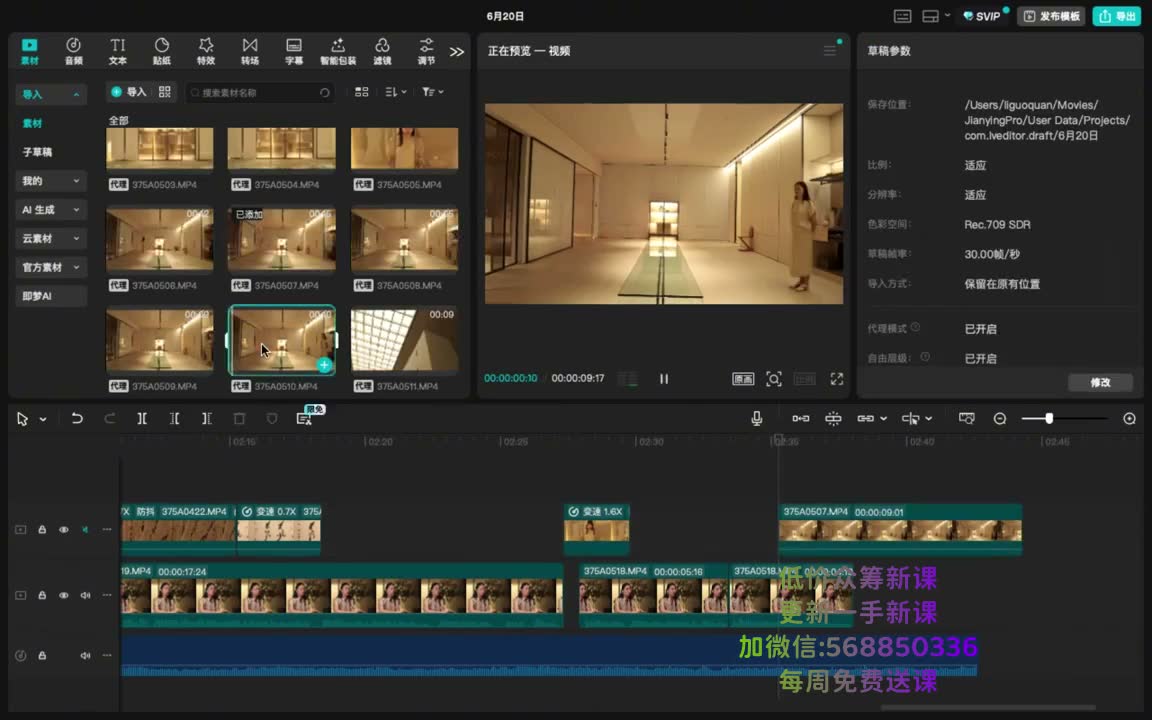Open the 特效 effects panel
The width and height of the screenshot is (1152, 720).
206,51
